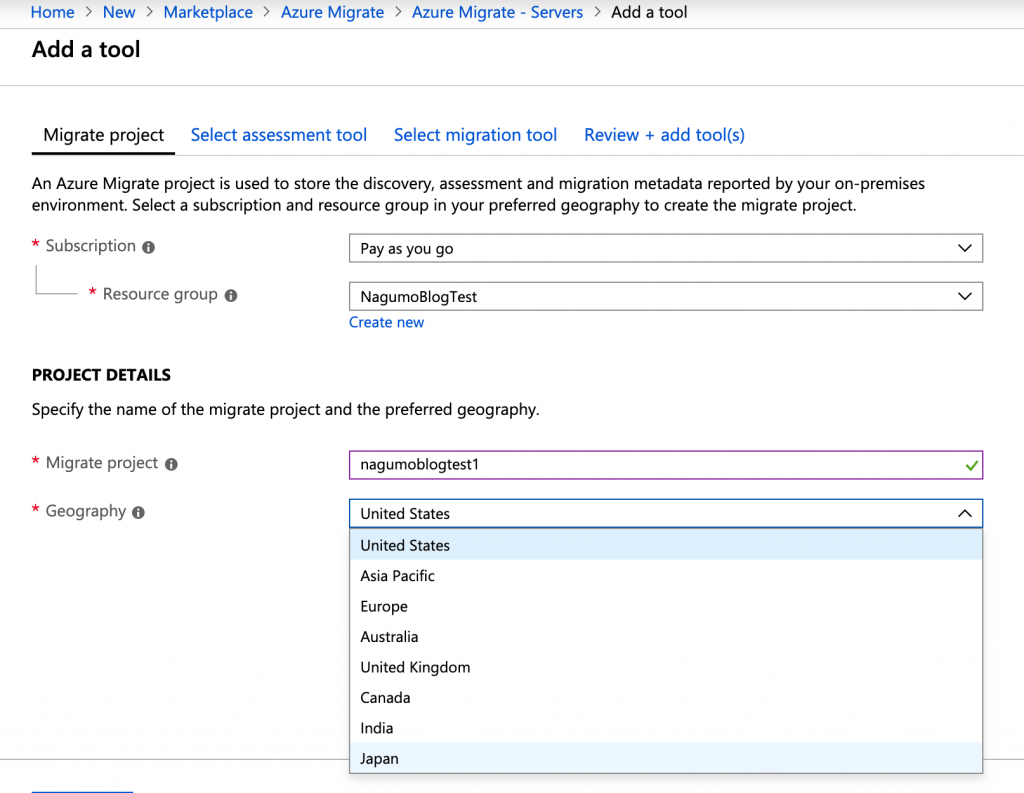Navigate to New breadcrumb

coord(119,12)
